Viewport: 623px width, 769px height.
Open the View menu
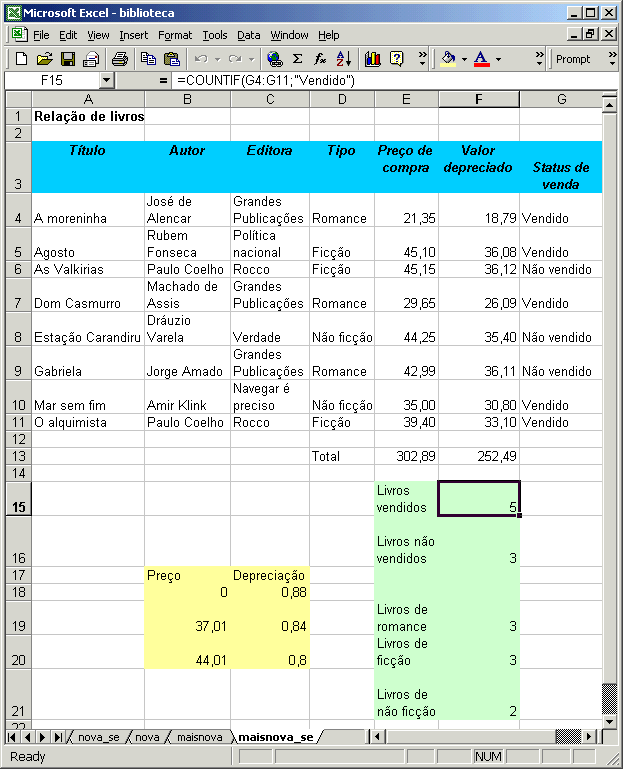(x=98, y=35)
